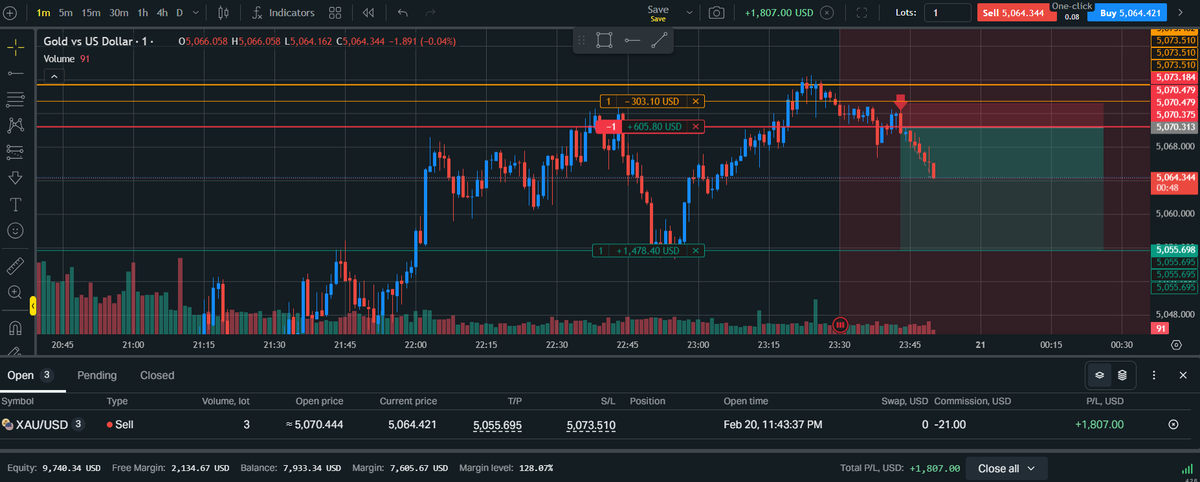
Task: Close the +605.80 USD sell position
Action: click(697, 127)
